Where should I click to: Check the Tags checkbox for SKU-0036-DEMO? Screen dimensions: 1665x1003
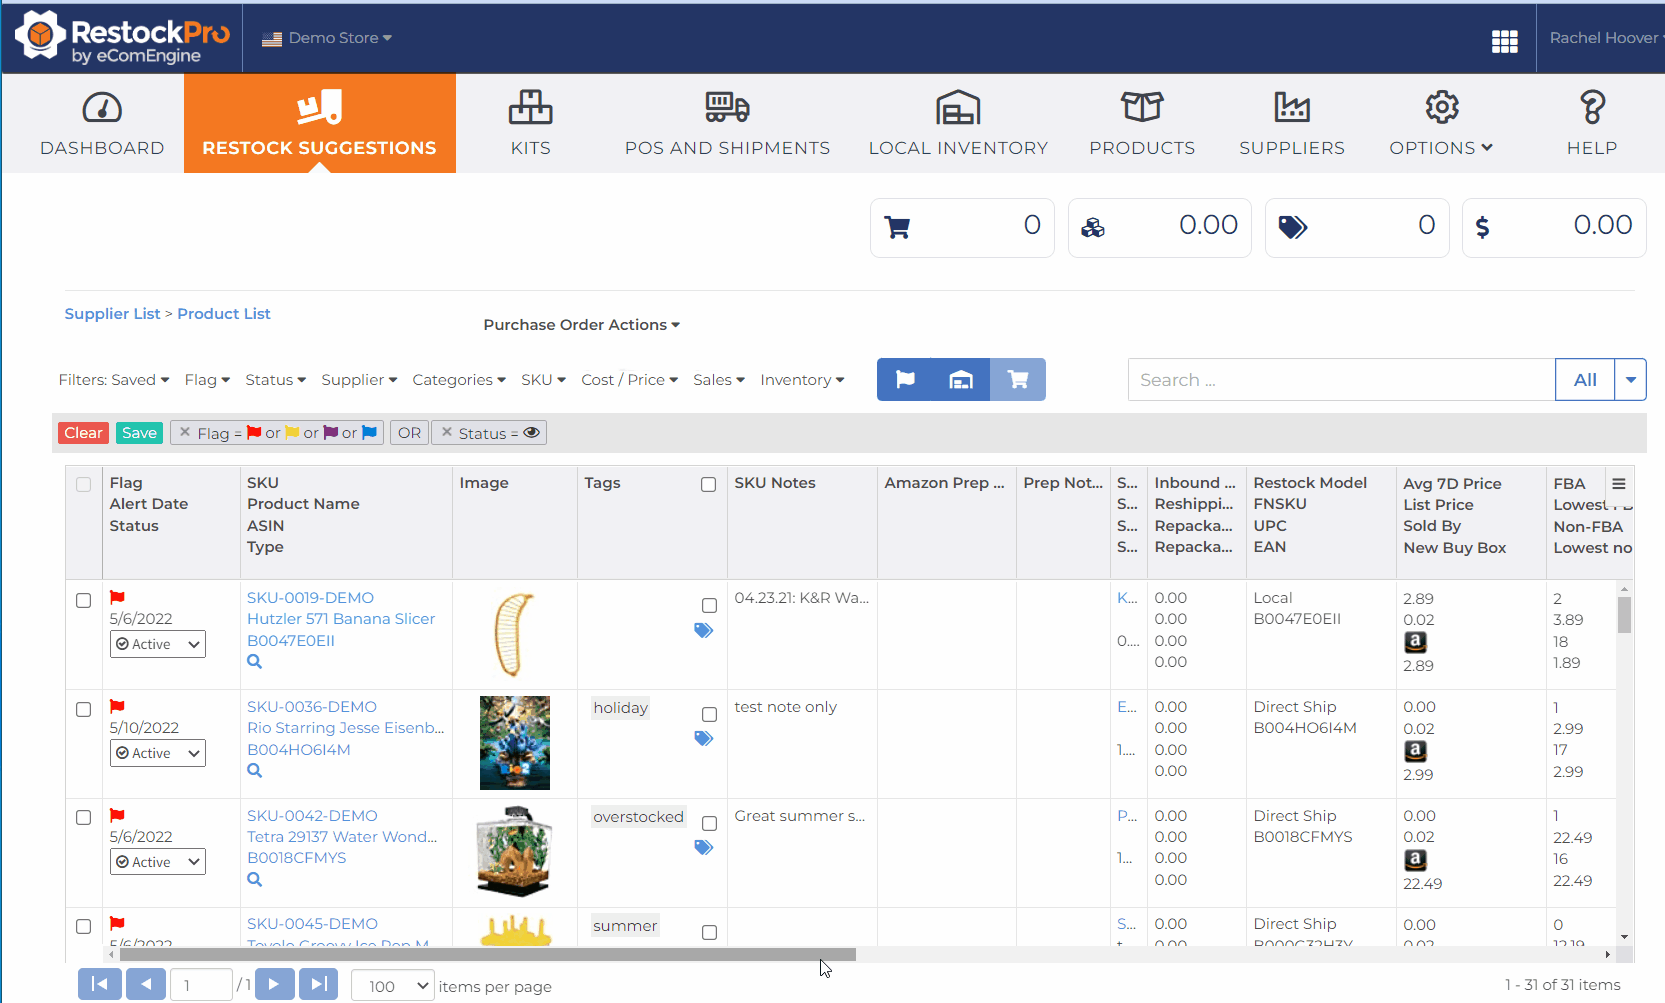(709, 715)
